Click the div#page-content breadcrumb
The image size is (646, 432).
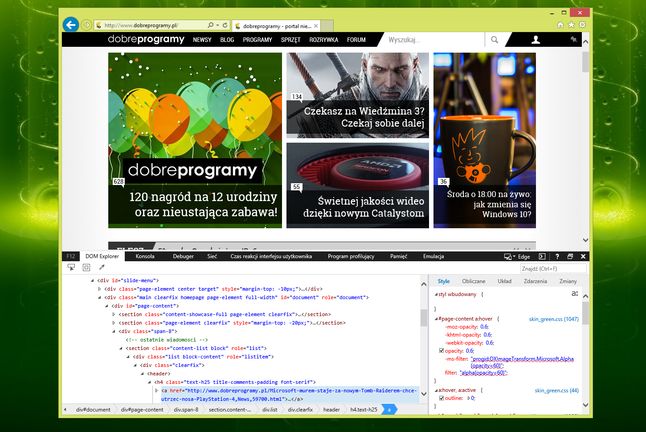coord(142,410)
